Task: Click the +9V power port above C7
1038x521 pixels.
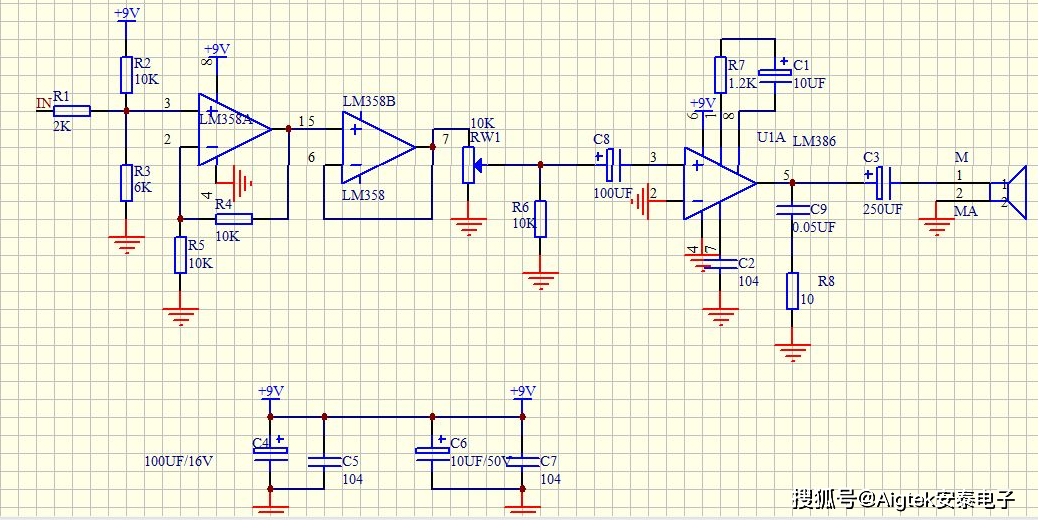Action: pyautogui.click(x=522, y=392)
